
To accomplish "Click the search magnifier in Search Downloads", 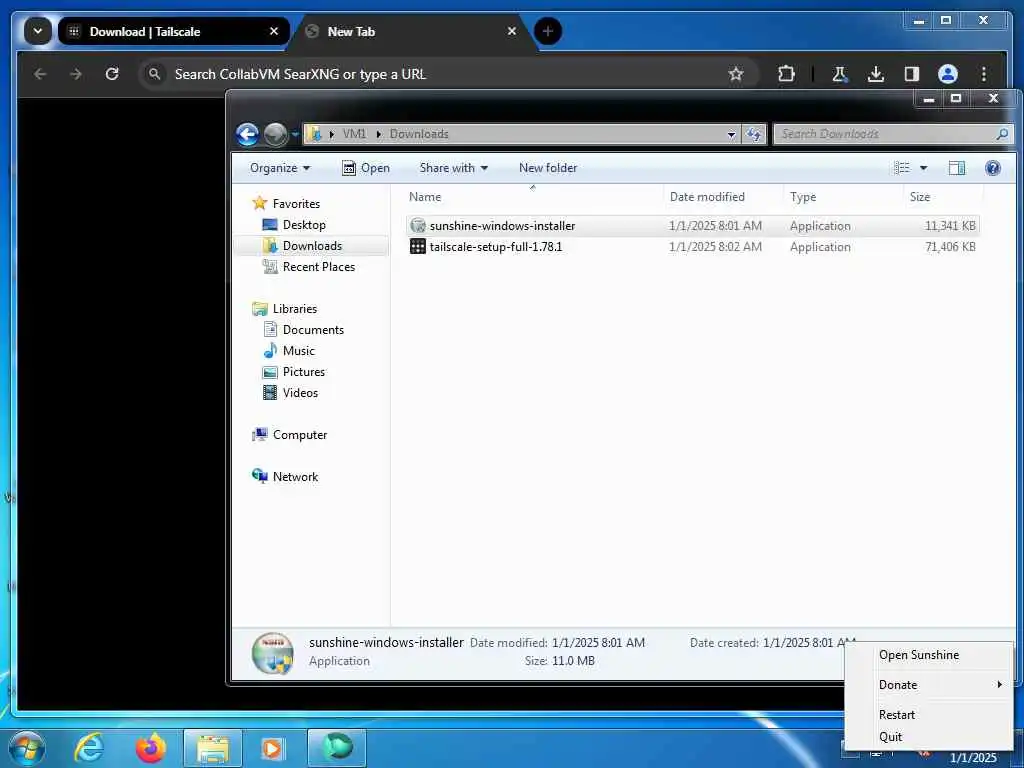I will coord(1002,134).
